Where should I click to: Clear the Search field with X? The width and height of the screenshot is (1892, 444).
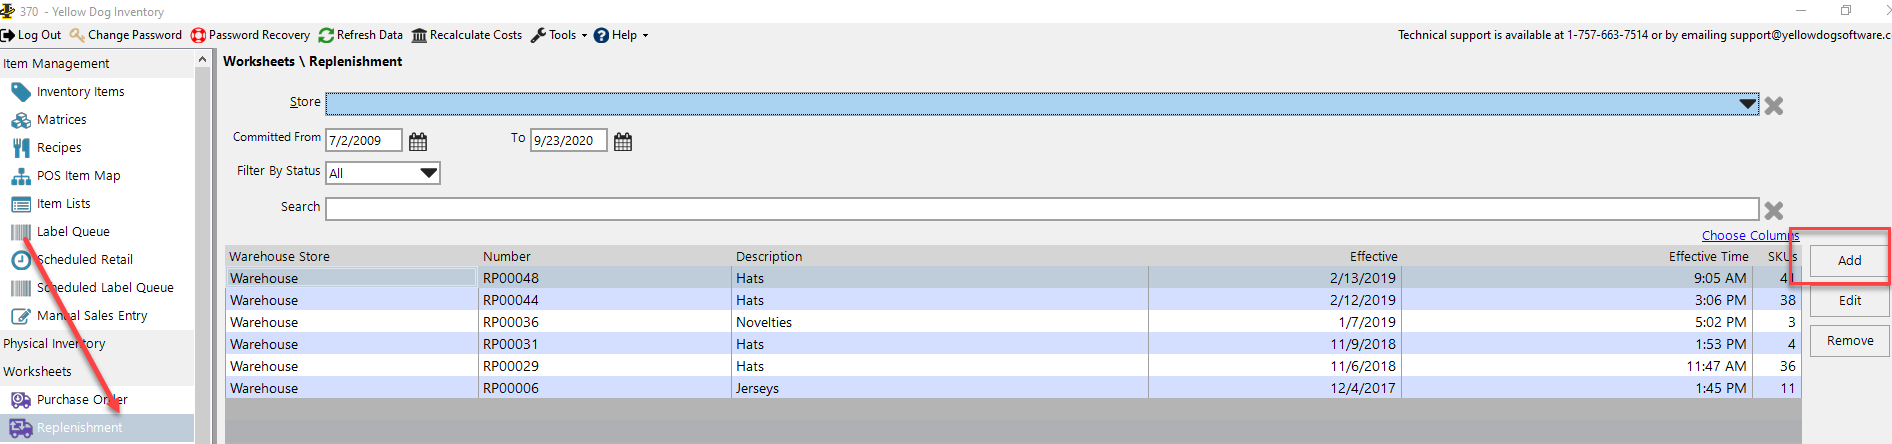click(x=1774, y=210)
